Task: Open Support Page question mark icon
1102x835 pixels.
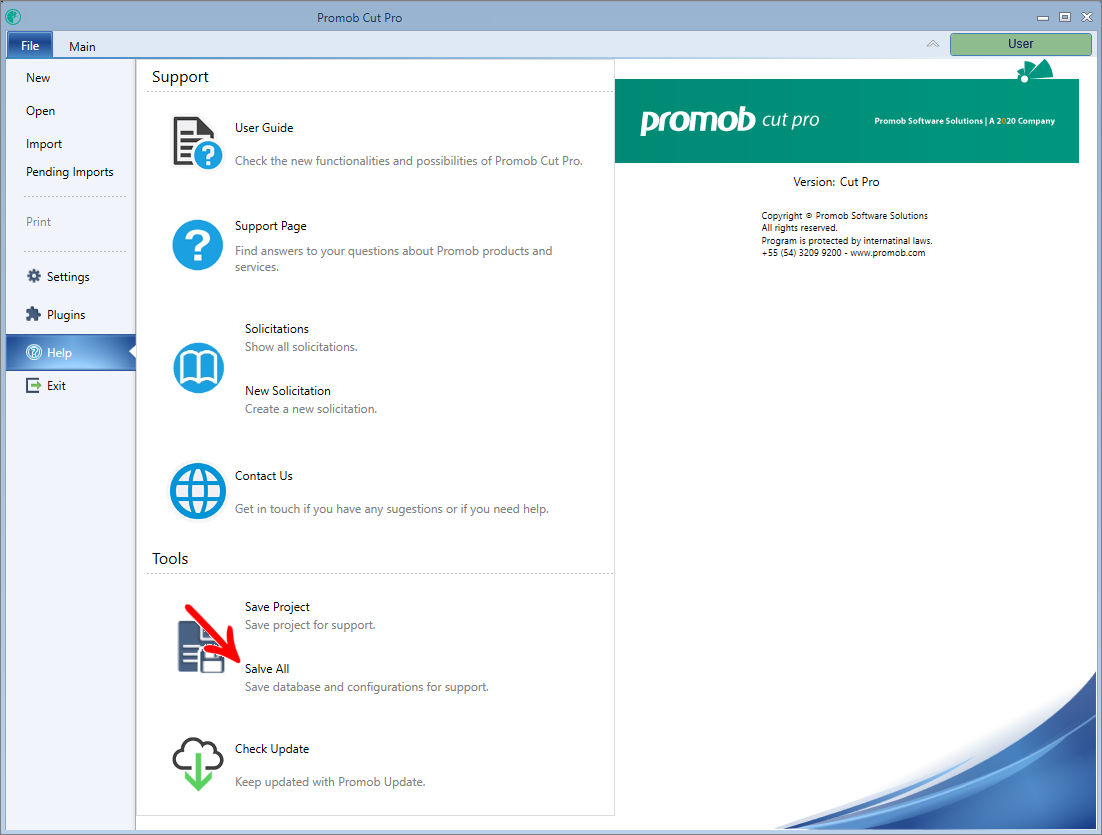Action: (x=197, y=245)
